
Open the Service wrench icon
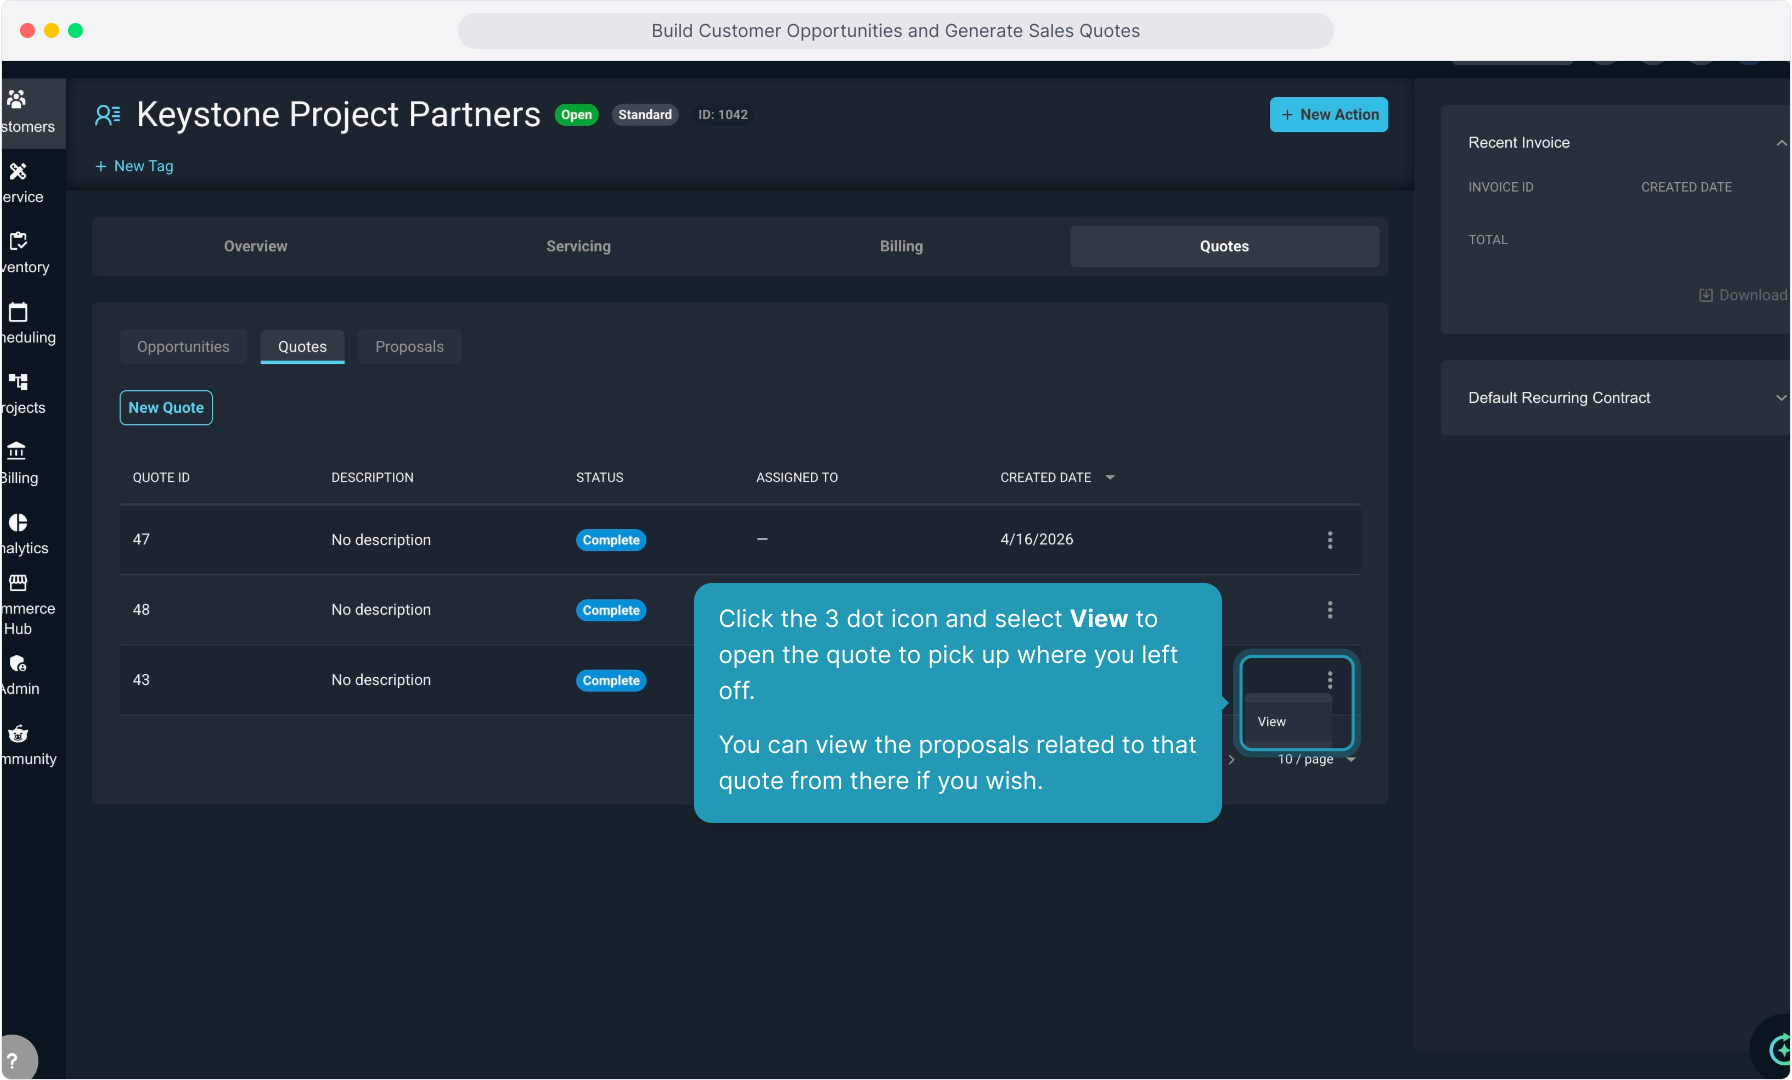18,172
